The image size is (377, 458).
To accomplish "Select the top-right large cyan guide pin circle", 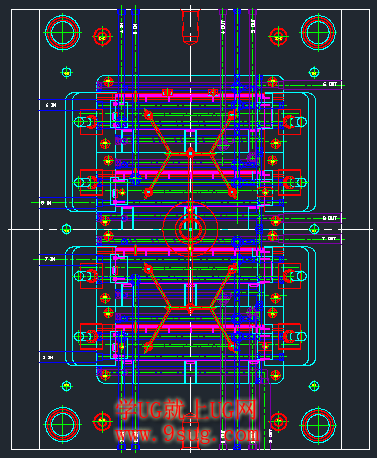I will [x=318, y=32].
